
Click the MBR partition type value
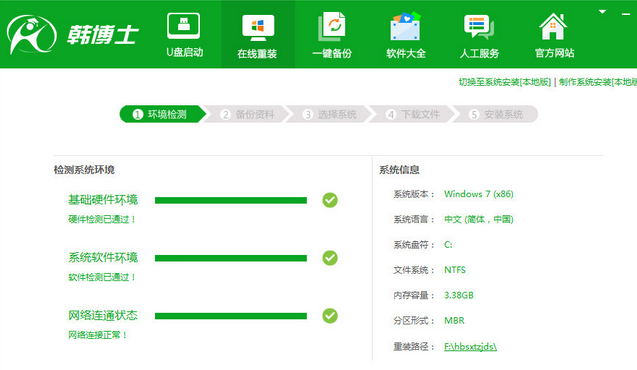tap(454, 320)
